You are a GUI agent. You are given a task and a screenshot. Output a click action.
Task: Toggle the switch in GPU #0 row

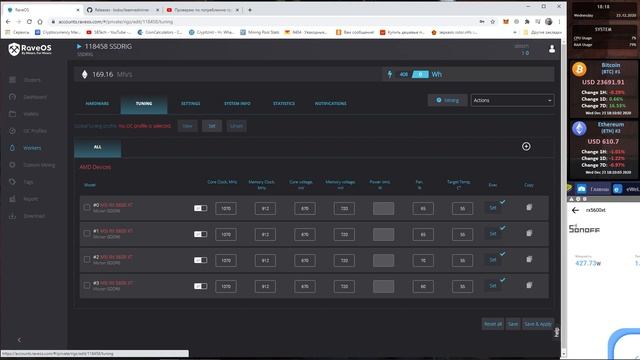200,208
